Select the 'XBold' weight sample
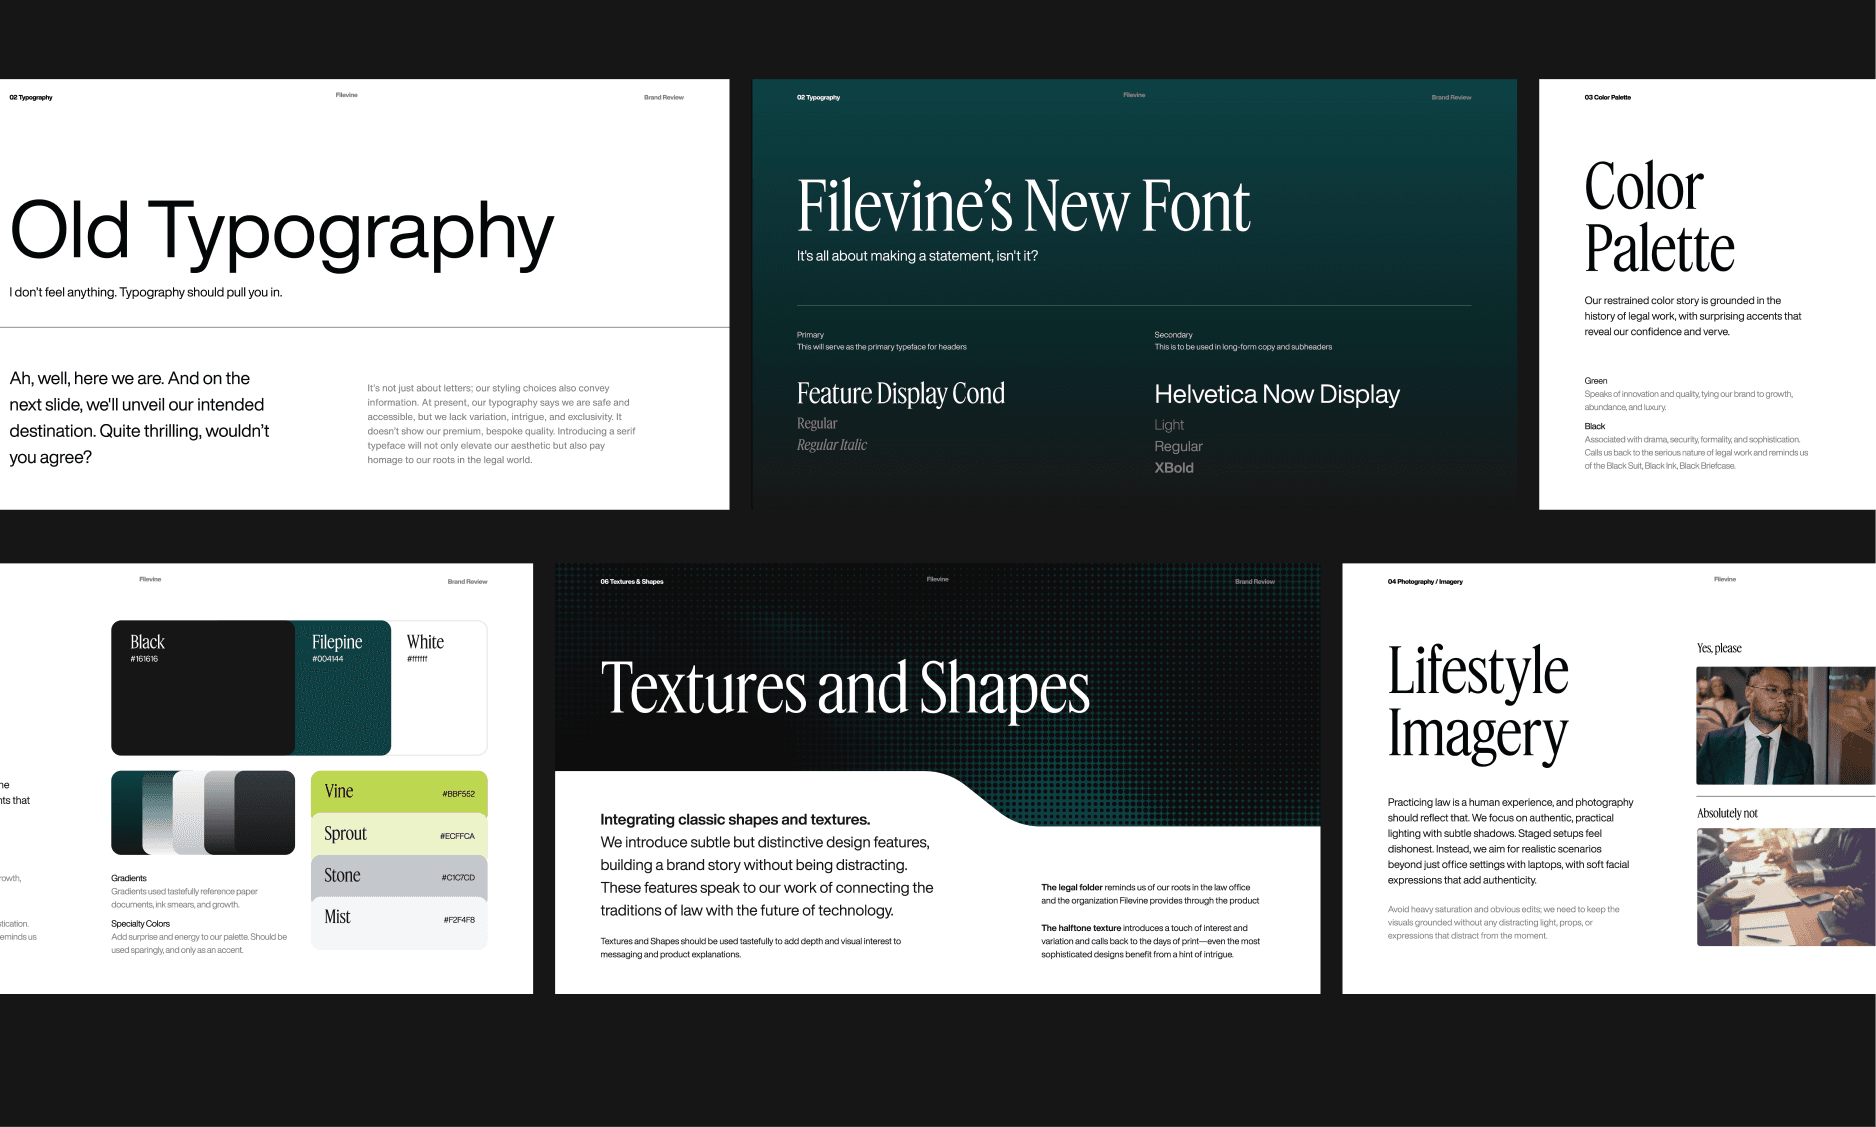This screenshot has height=1127, width=1876. 1174,468
